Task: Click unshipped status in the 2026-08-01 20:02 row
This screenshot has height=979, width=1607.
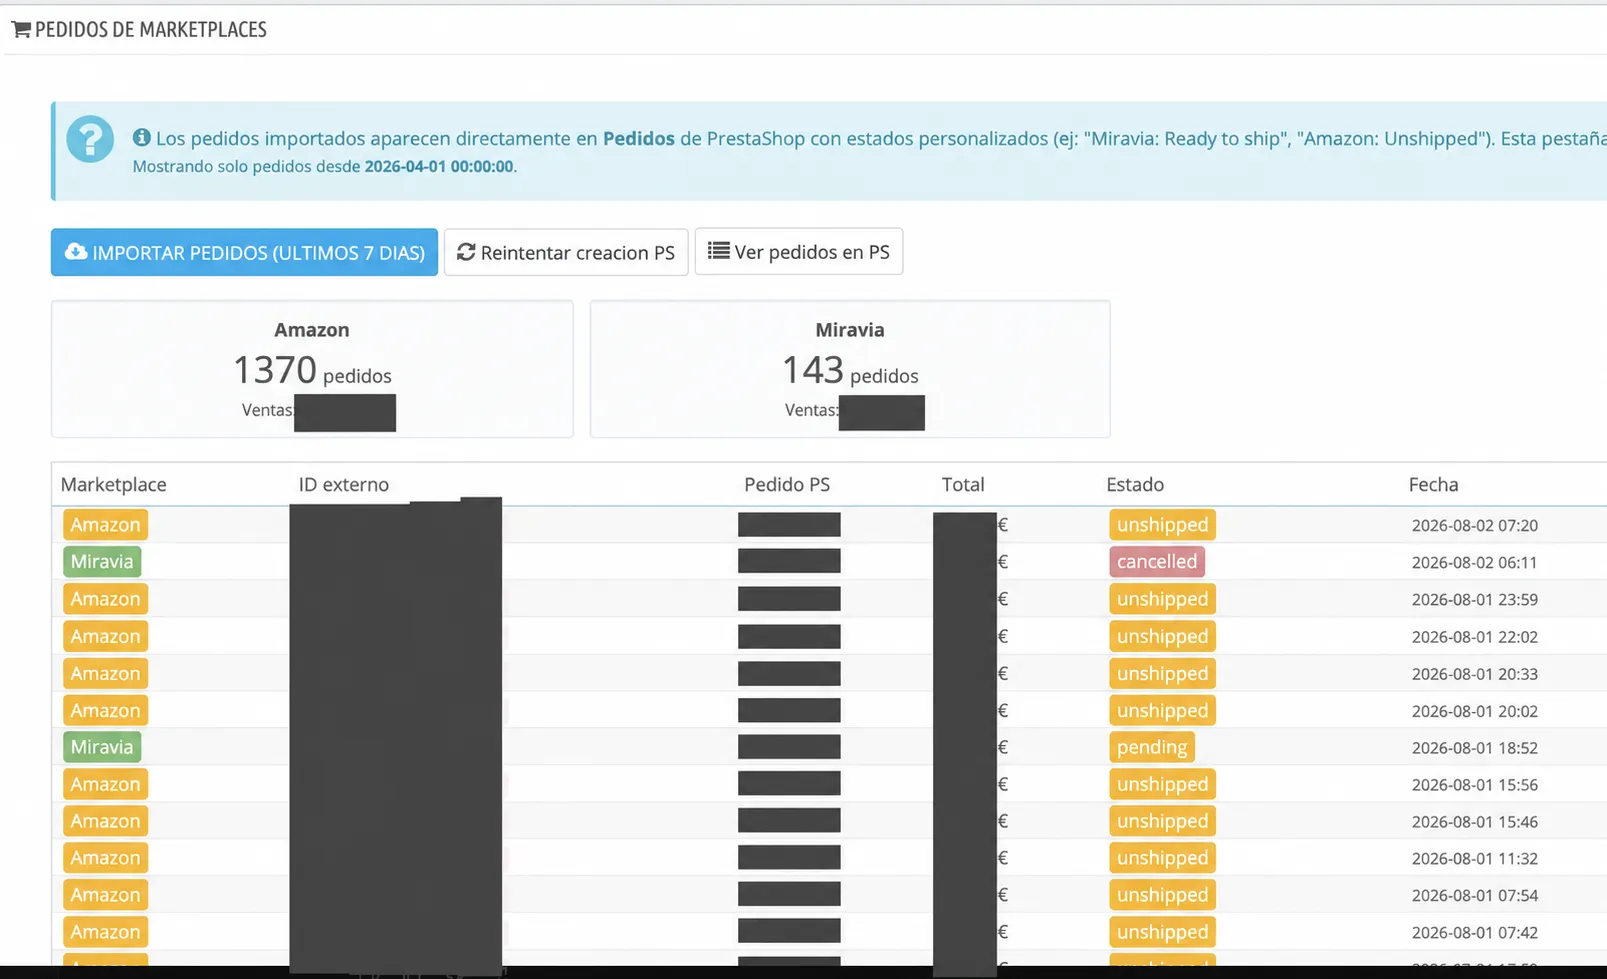Action: pos(1162,710)
